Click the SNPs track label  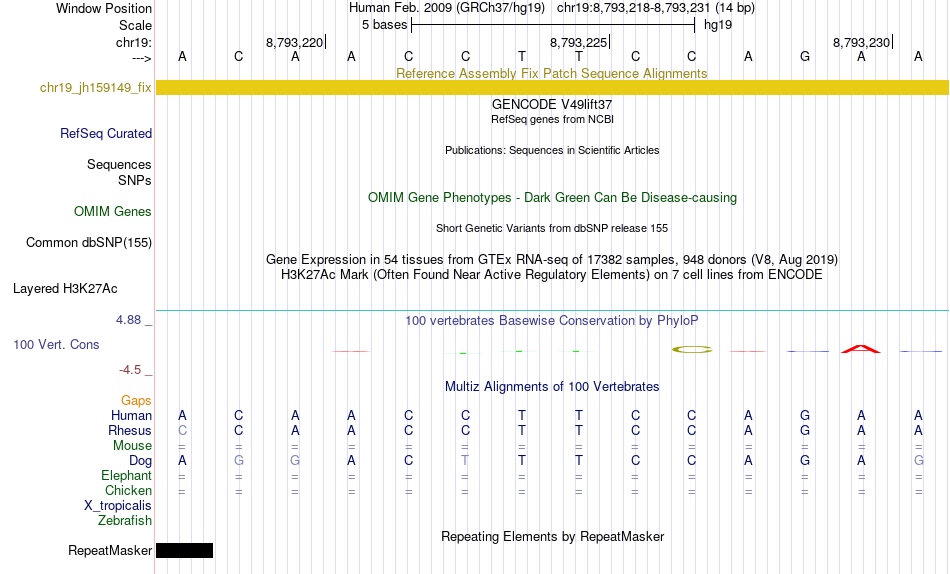135,181
